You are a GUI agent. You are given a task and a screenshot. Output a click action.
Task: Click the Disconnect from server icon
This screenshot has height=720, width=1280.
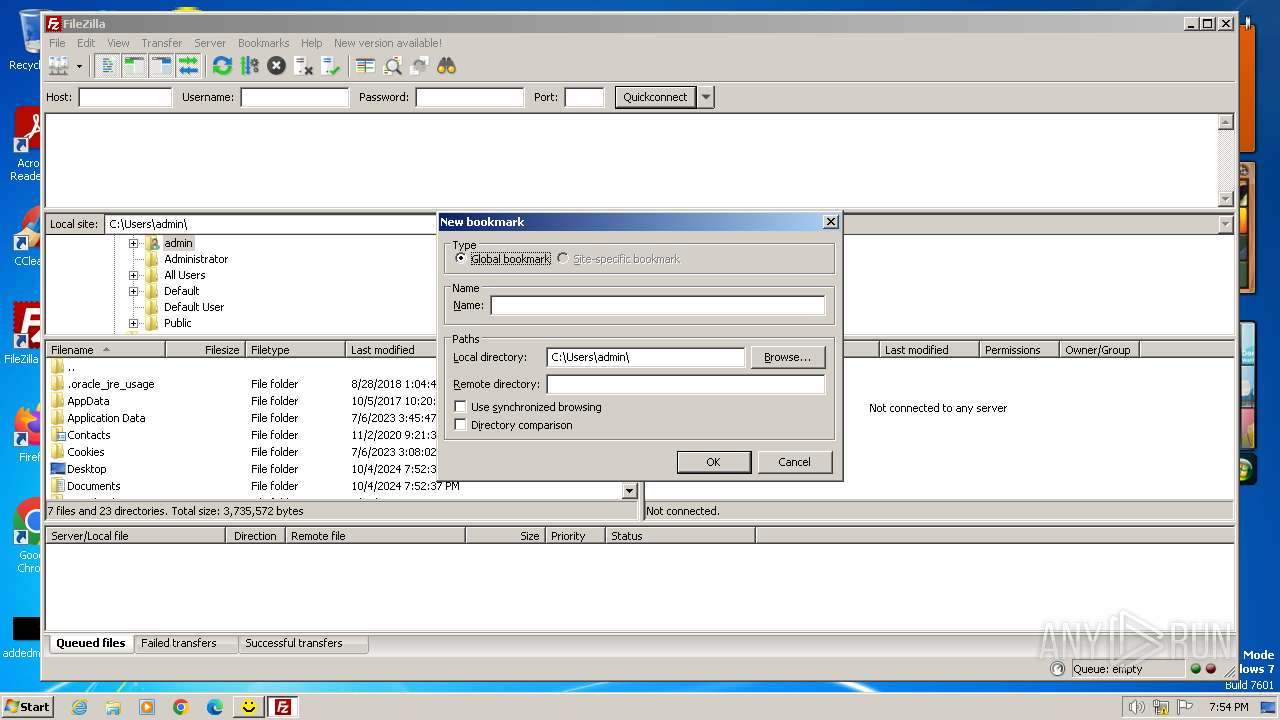(x=303, y=66)
